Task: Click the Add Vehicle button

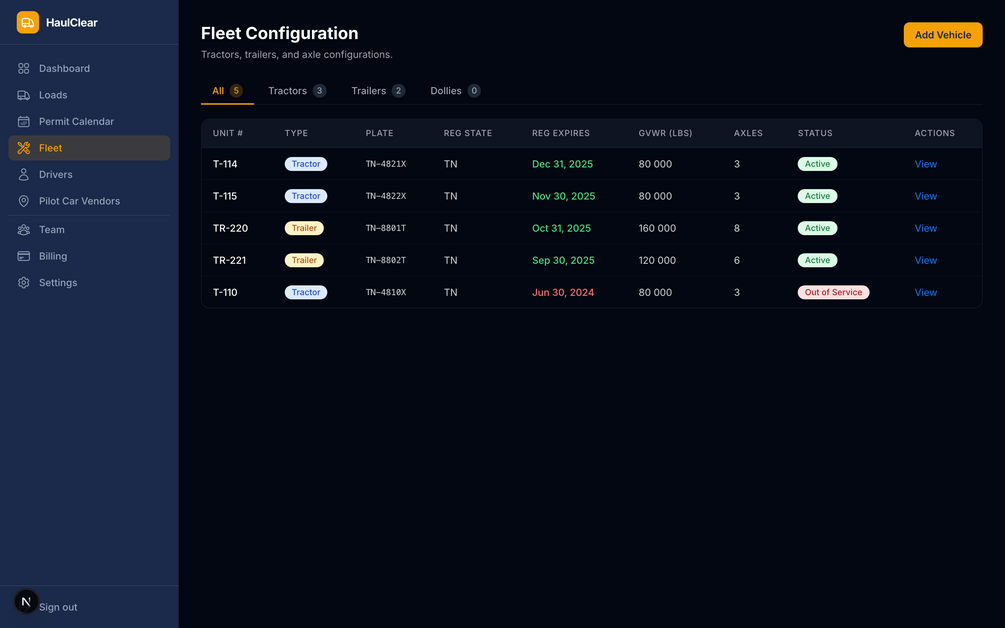Action: pos(943,35)
